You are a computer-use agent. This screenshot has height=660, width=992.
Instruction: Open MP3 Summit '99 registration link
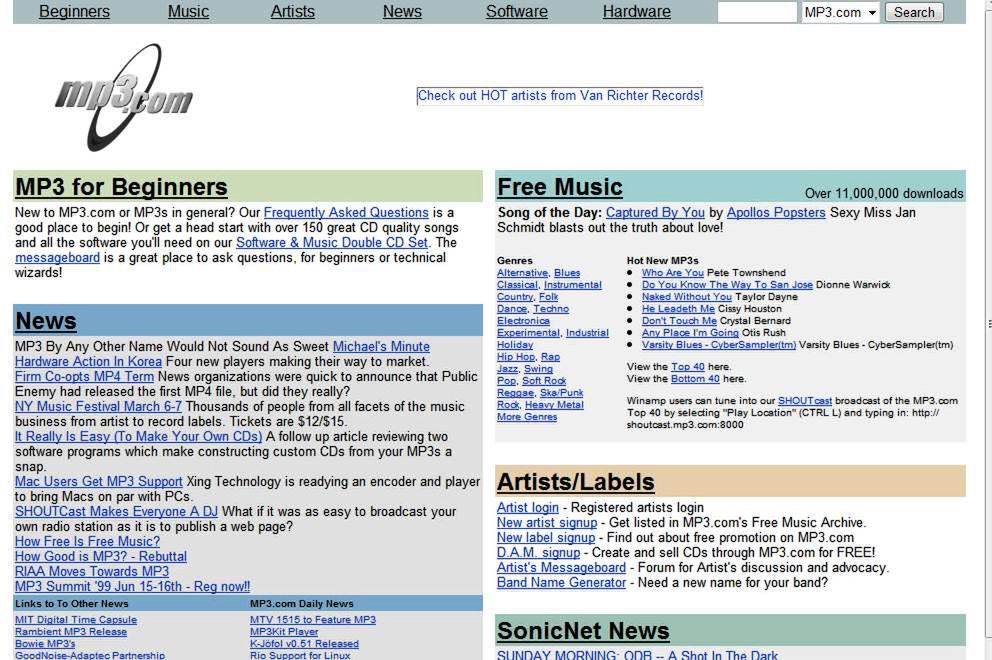132,587
